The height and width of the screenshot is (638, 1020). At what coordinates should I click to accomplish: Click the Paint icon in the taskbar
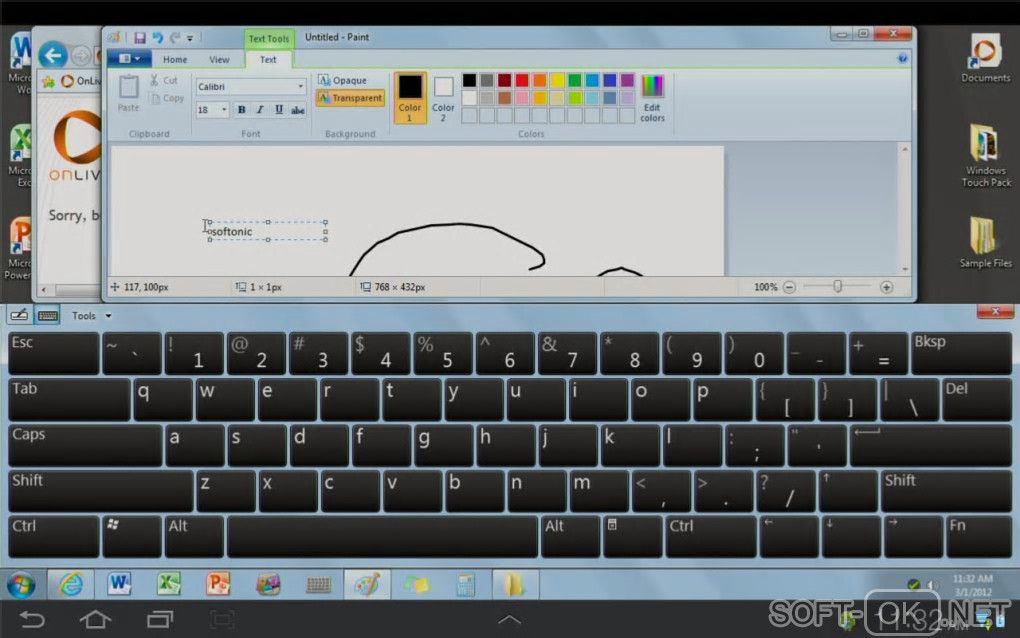click(367, 585)
